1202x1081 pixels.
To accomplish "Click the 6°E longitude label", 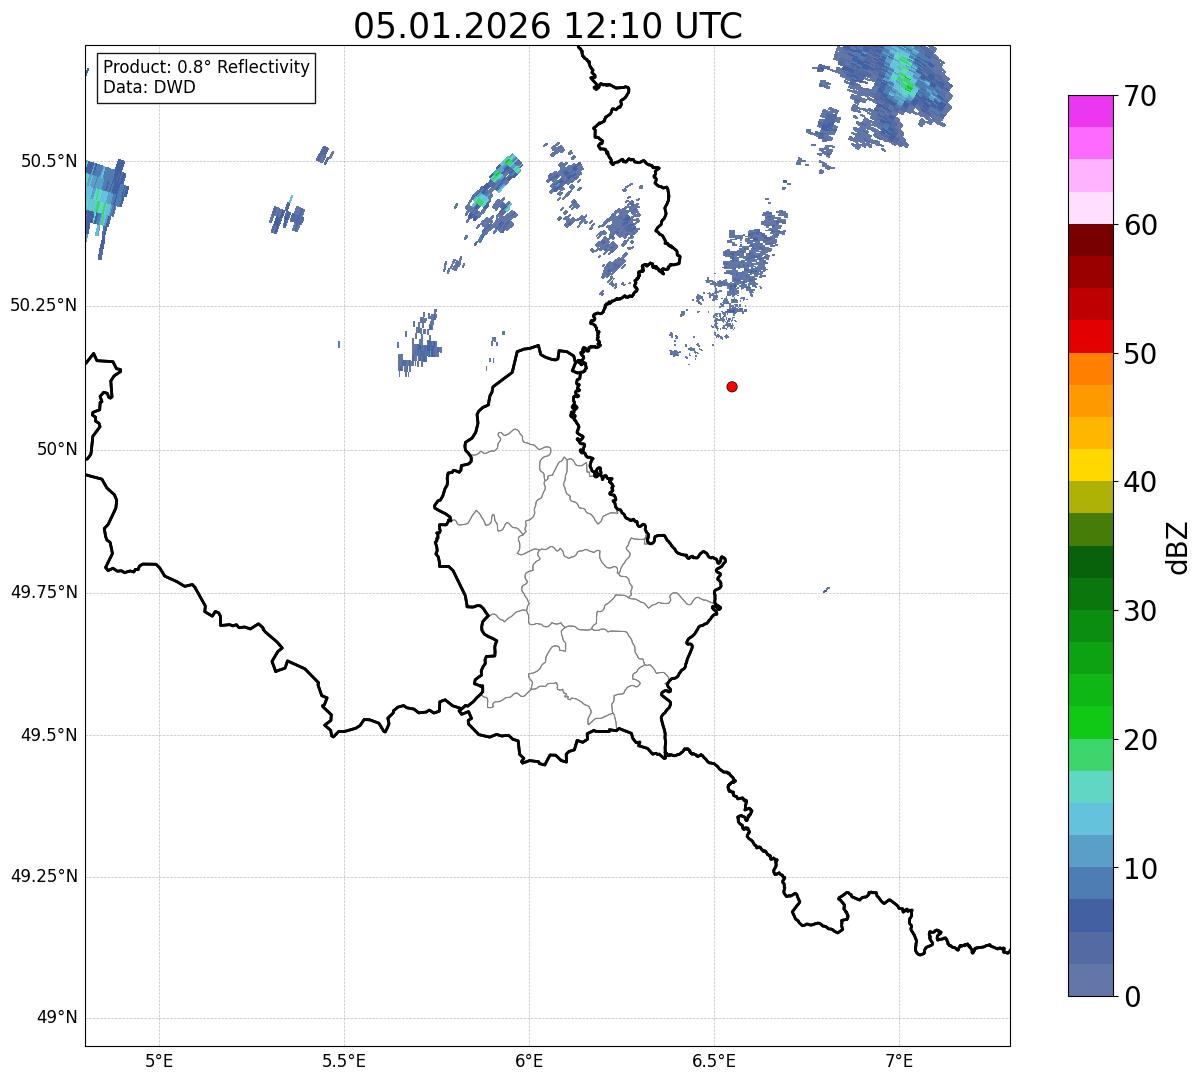I will 530,1060.
